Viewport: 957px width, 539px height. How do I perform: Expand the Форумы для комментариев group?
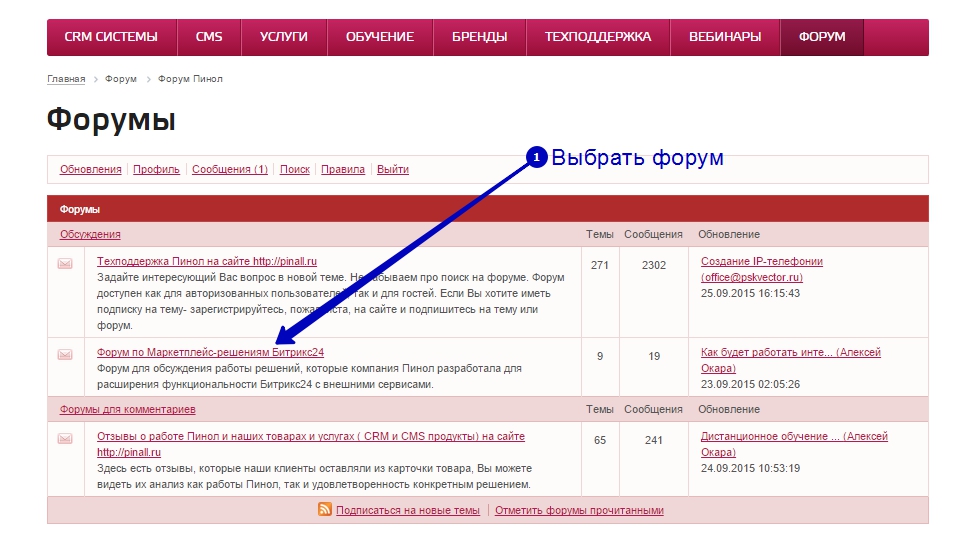127,409
